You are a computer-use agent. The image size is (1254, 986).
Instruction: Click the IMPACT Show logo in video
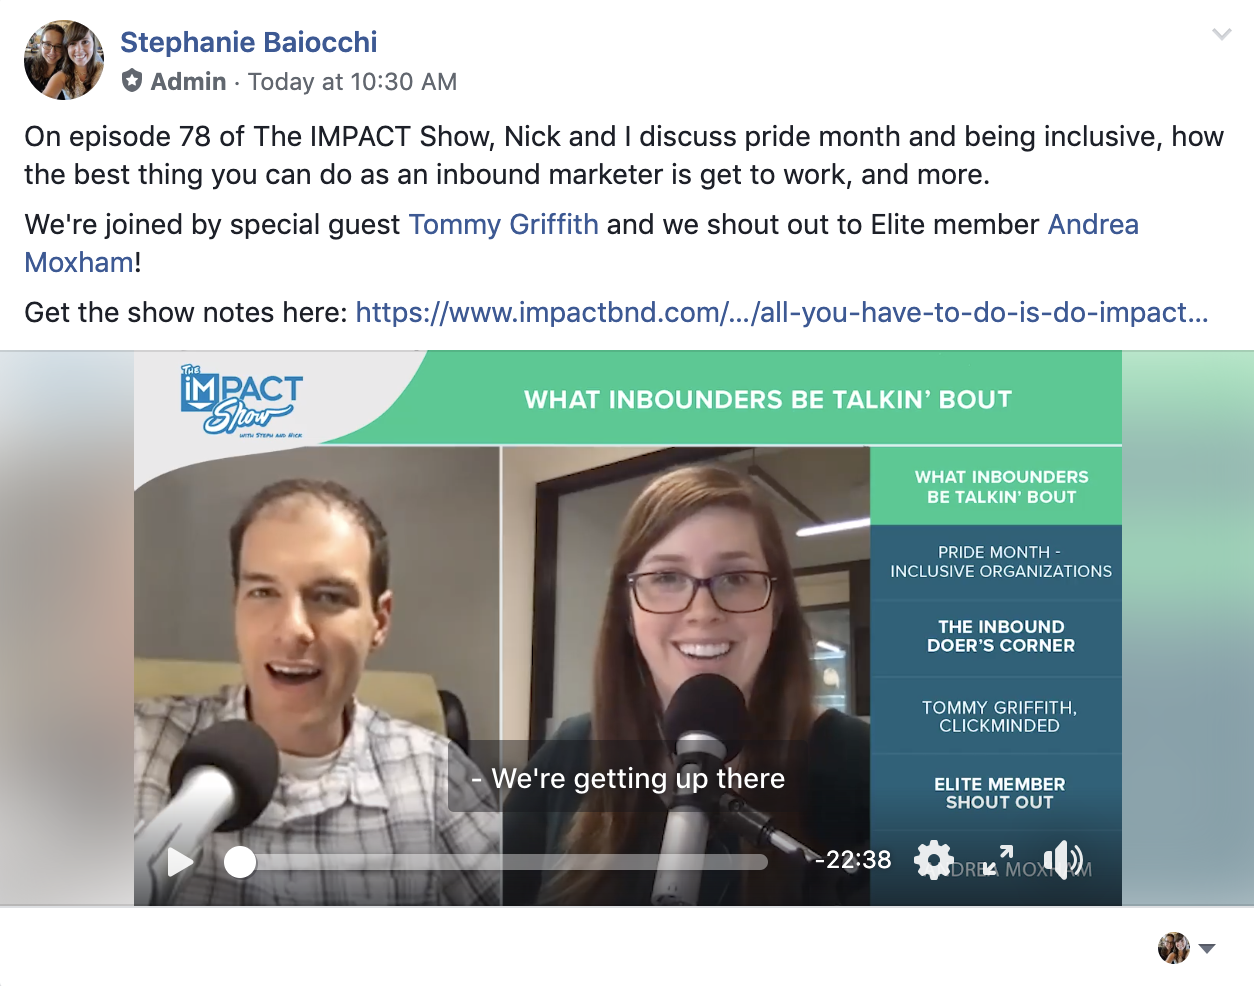(241, 400)
